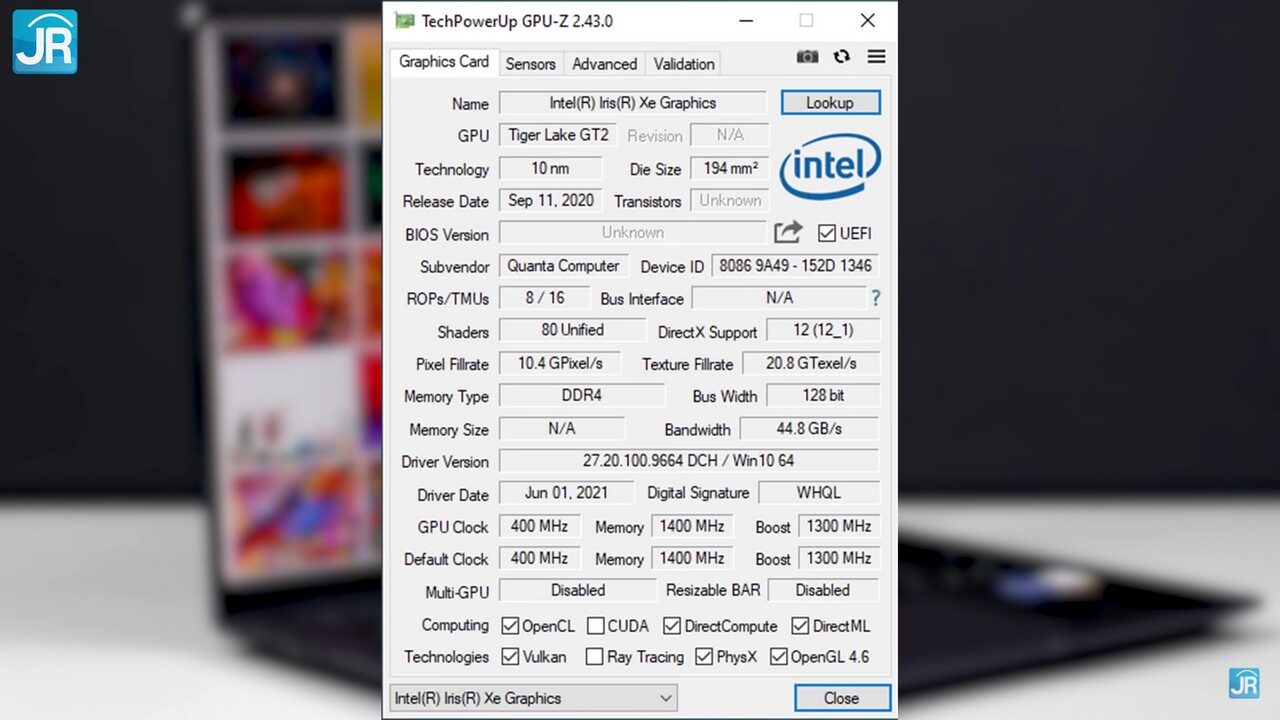
Task: Click the Intel logo image
Action: click(x=829, y=167)
